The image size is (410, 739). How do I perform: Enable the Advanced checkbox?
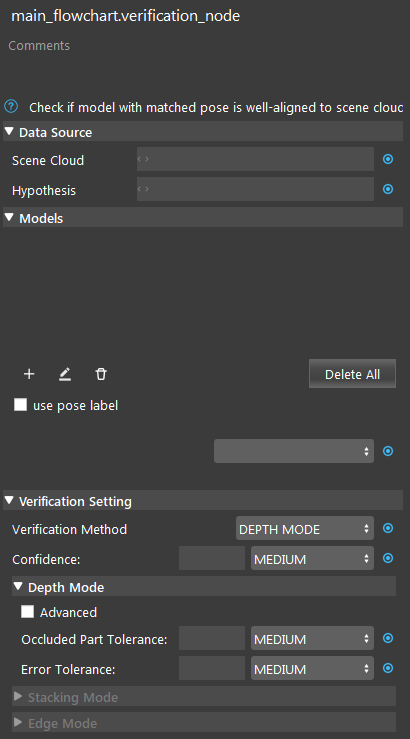(x=27, y=612)
